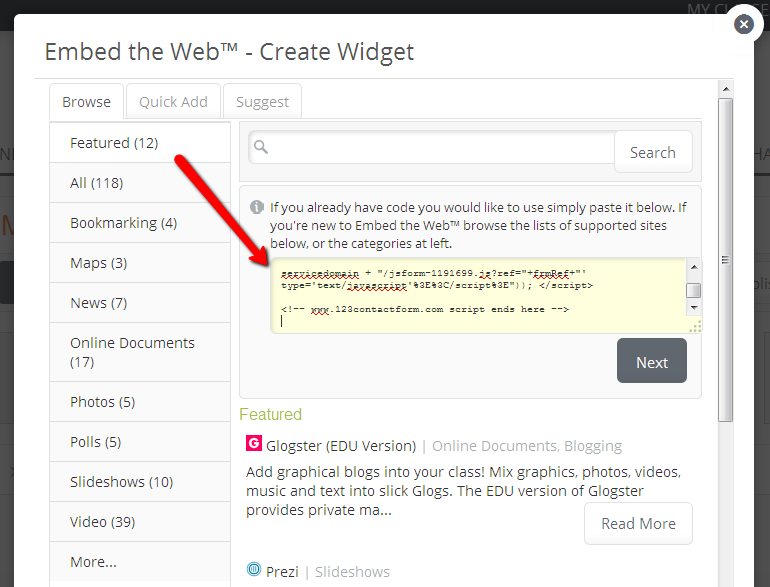Select the Bookmarking (4) category
The height and width of the screenshot is (587, 770).
point(140,223)
